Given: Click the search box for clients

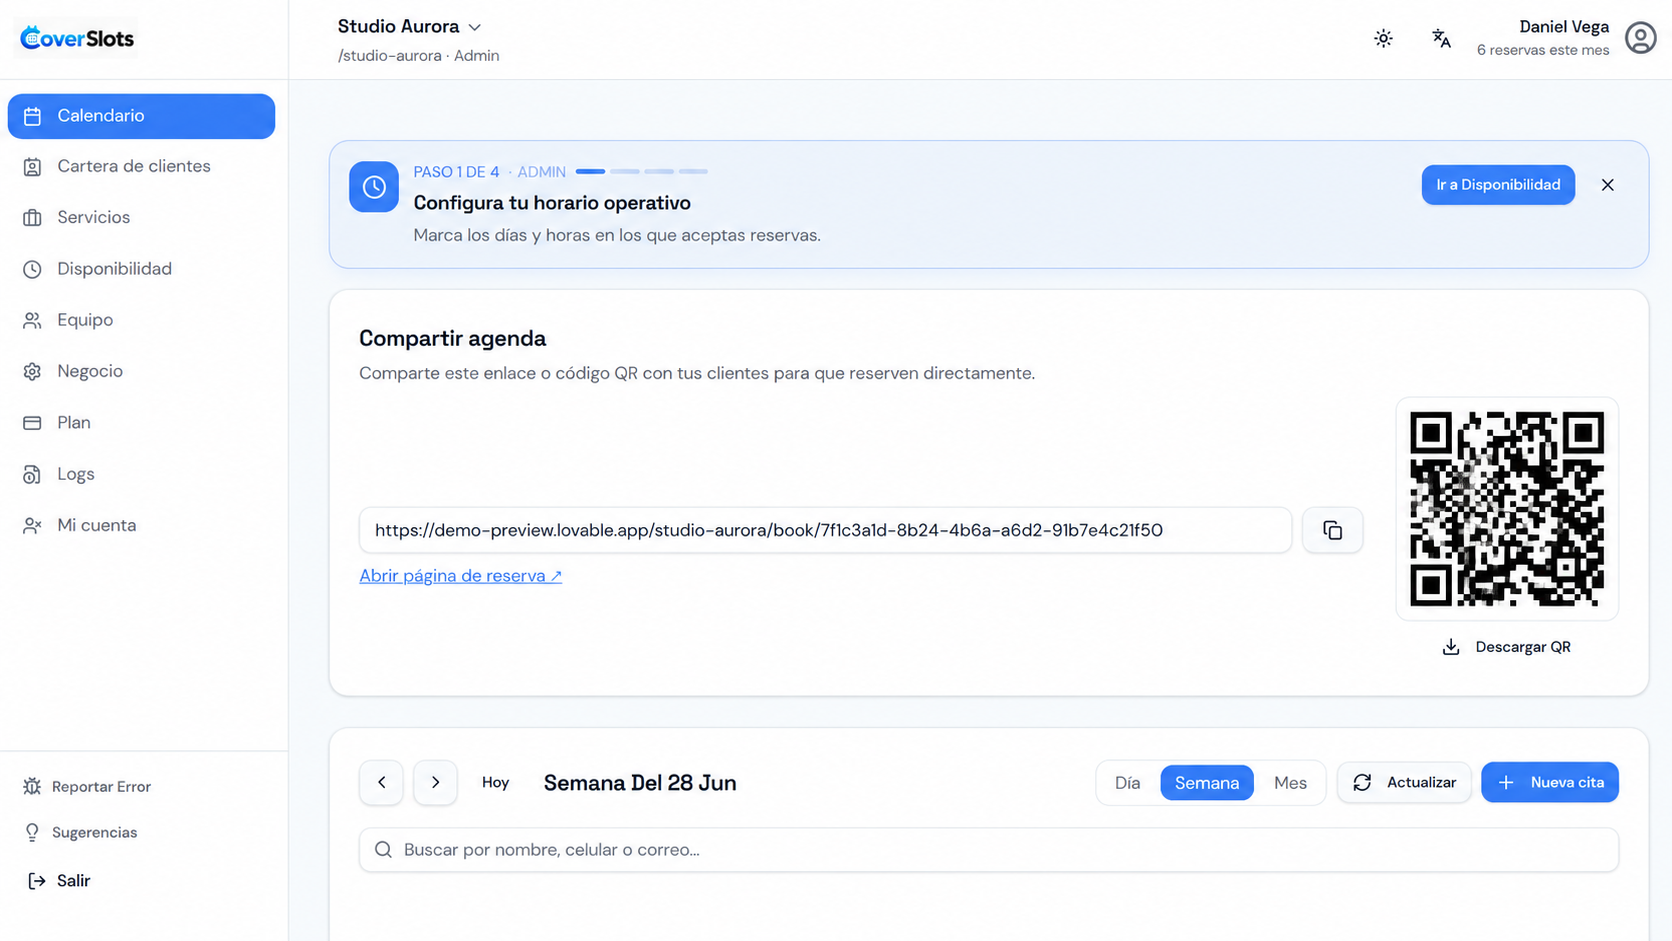Looking at the screenshot, I should click(x=989, y=850).
